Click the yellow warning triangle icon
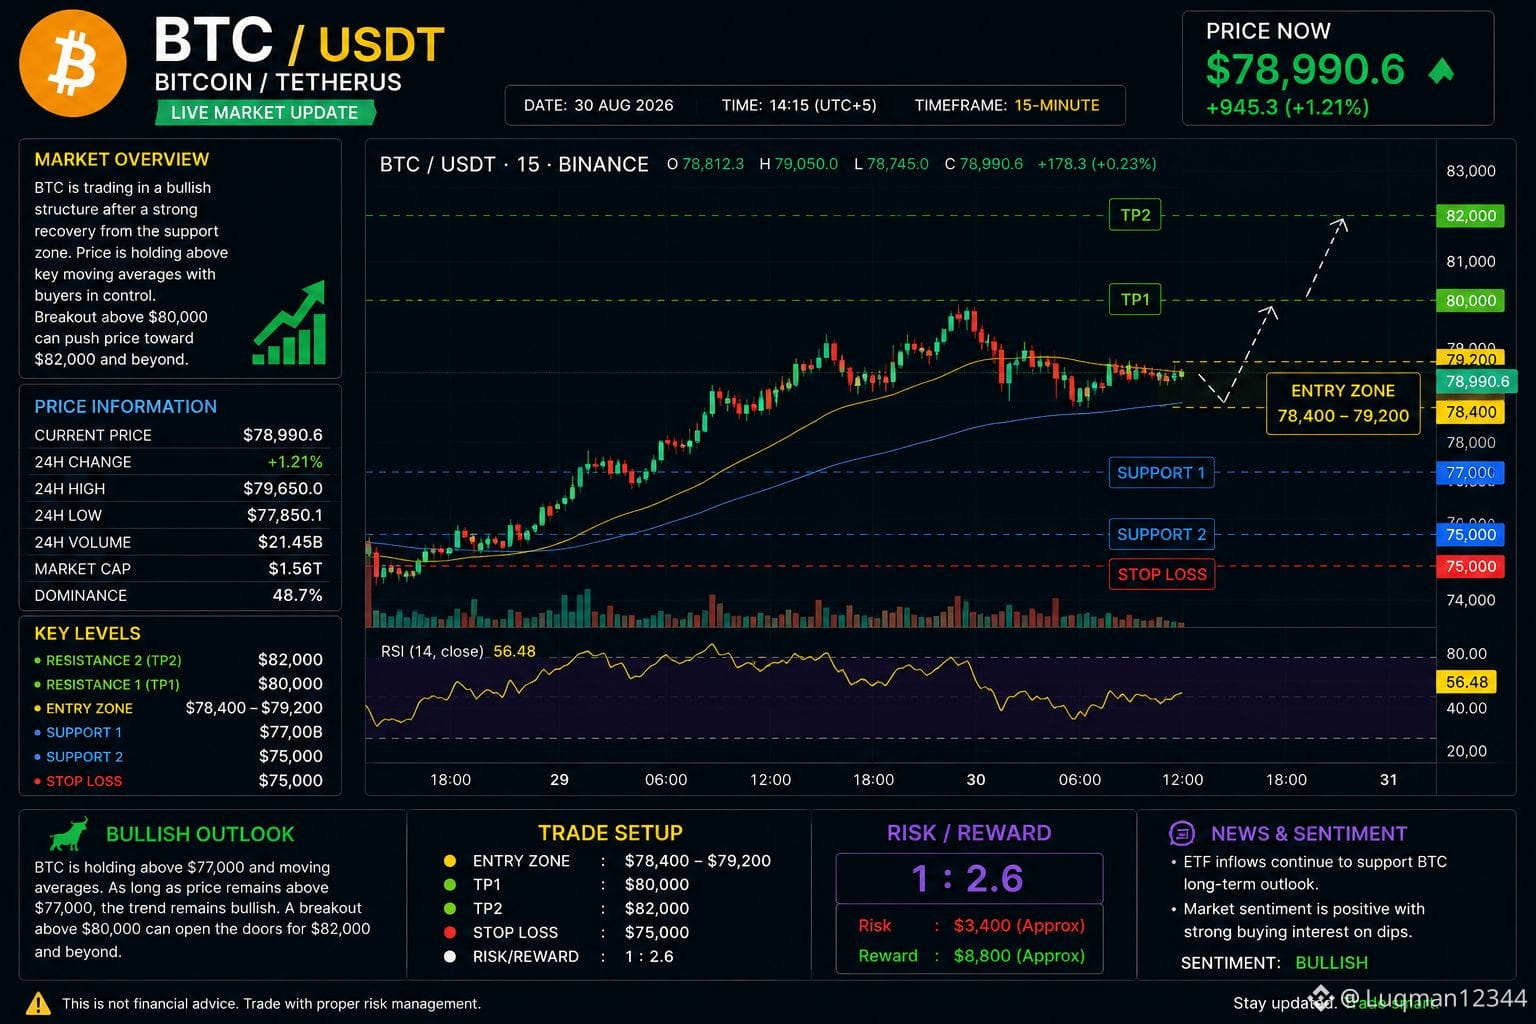This screenshot has height=1024, width=1536. tap(38, 1003)
